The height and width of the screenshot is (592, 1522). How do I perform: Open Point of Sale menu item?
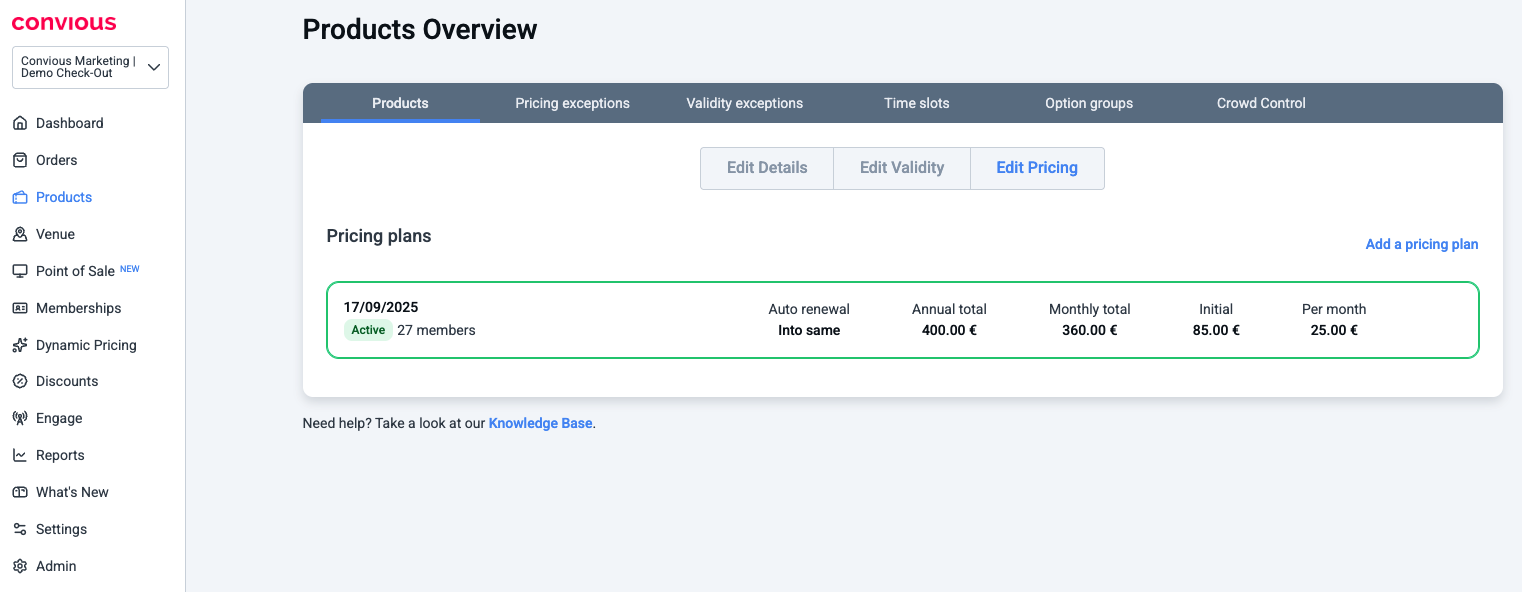pyautogui.click(x=76, y=271)
